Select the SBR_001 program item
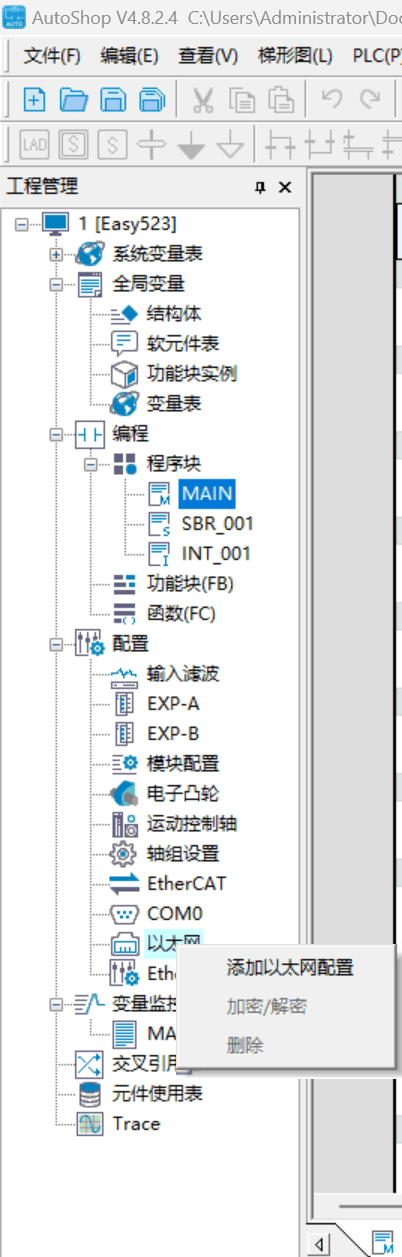Image resolution: width=402 pixels, height=1257 pixels. pyautogui.click(x=217, y=523)
